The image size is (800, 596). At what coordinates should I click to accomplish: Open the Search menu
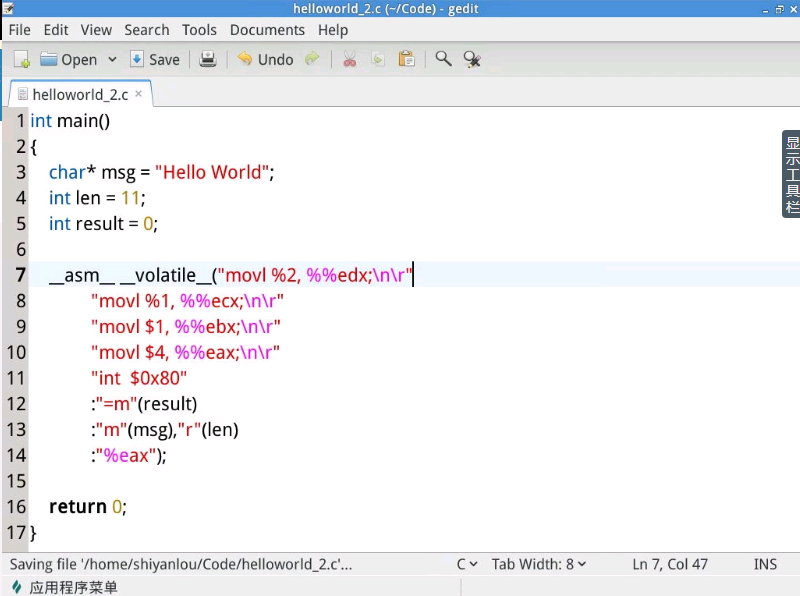pos(147,30)
